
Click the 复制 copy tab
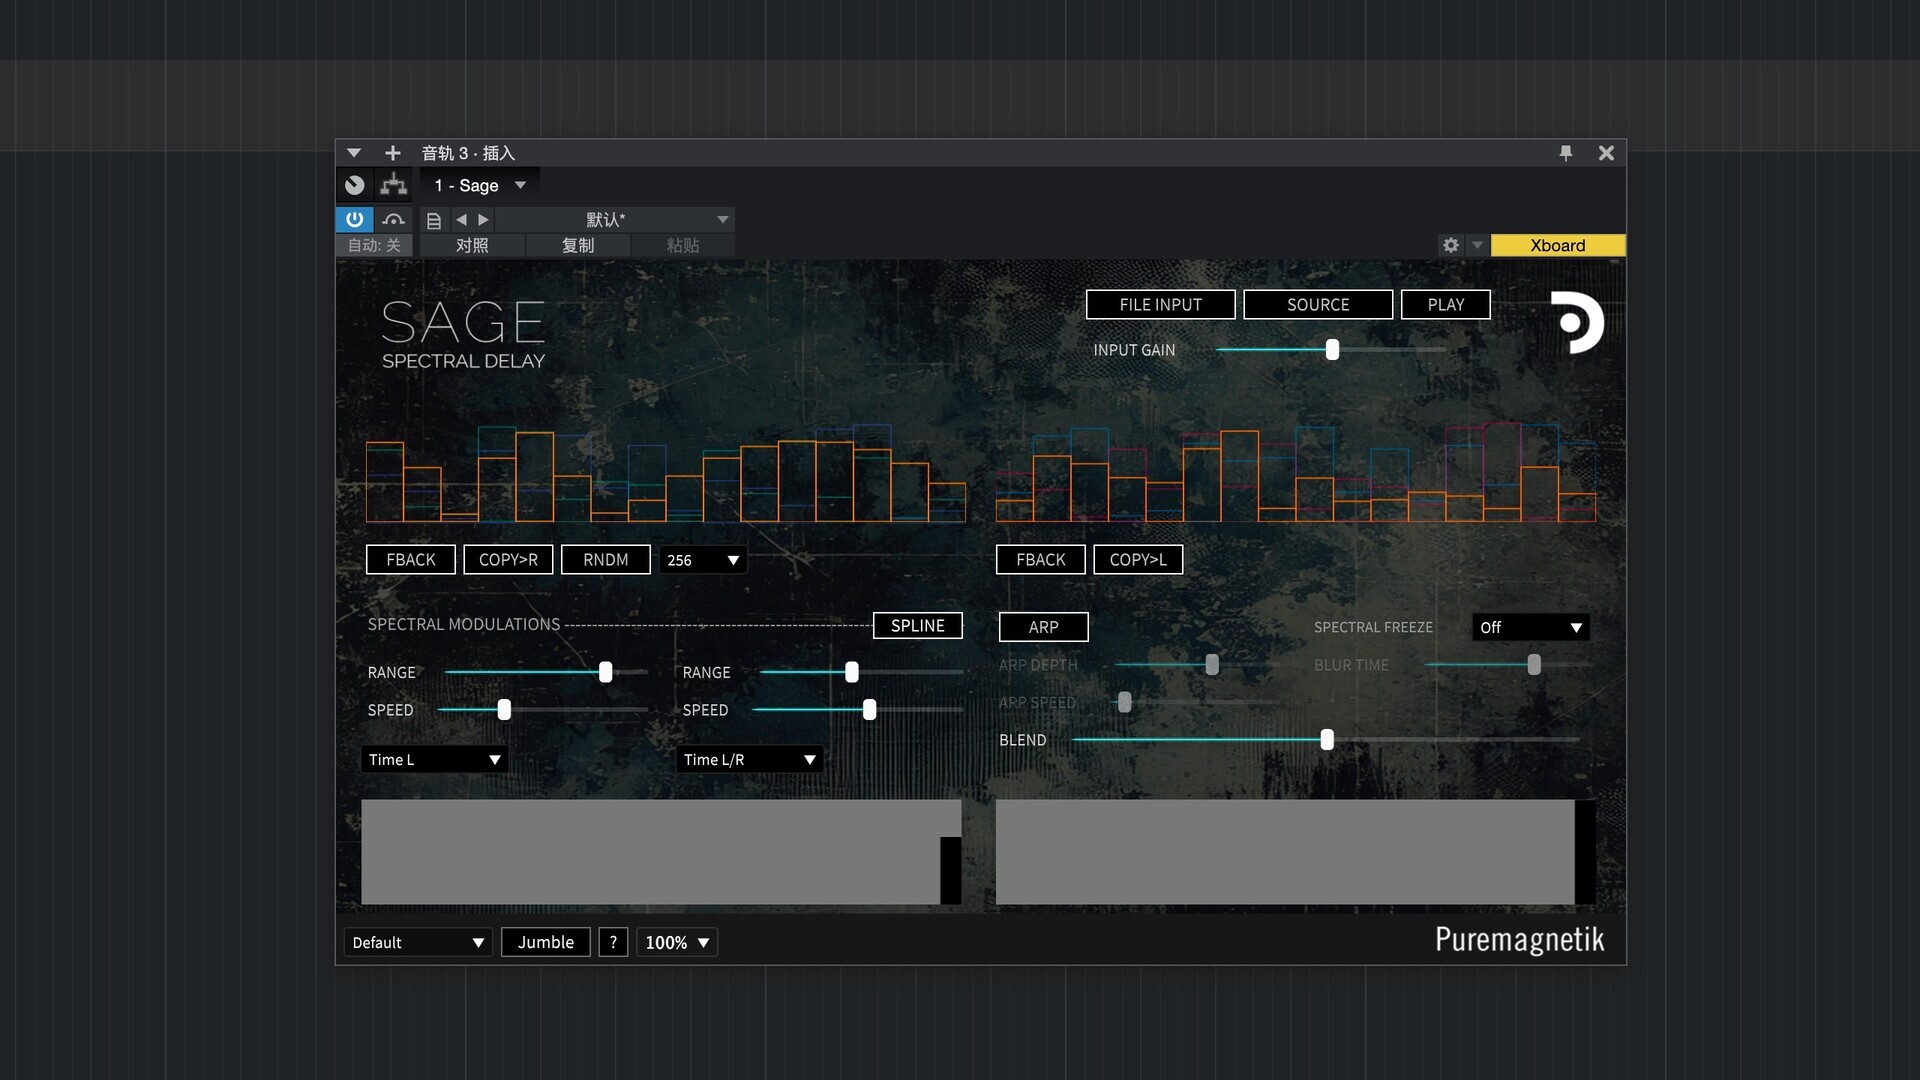[x=577, y=245]
